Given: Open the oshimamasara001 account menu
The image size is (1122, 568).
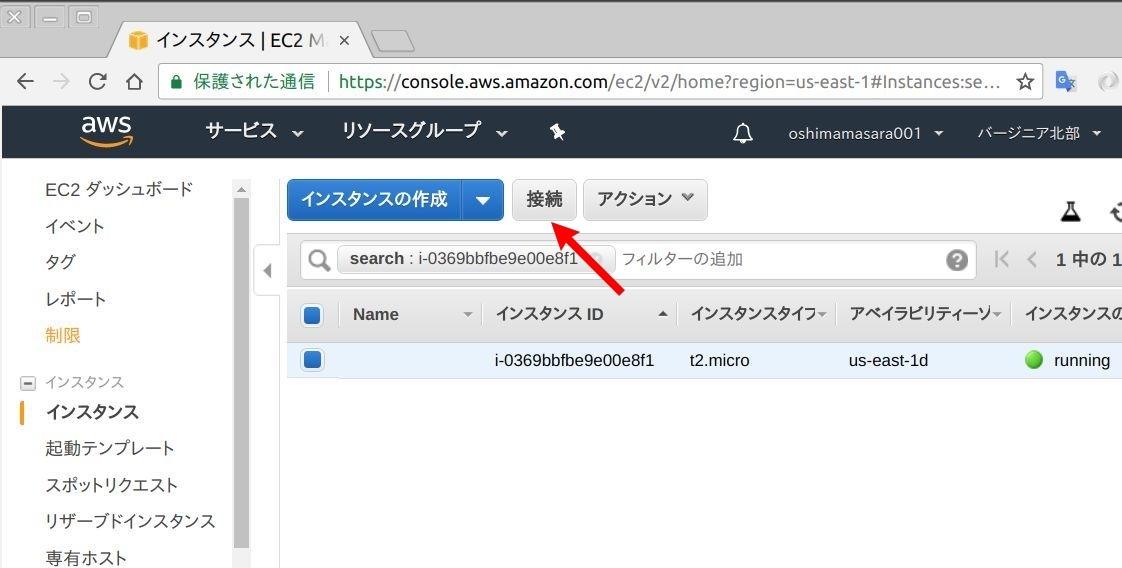Looking at the screenshot, I should click(865, 133).
